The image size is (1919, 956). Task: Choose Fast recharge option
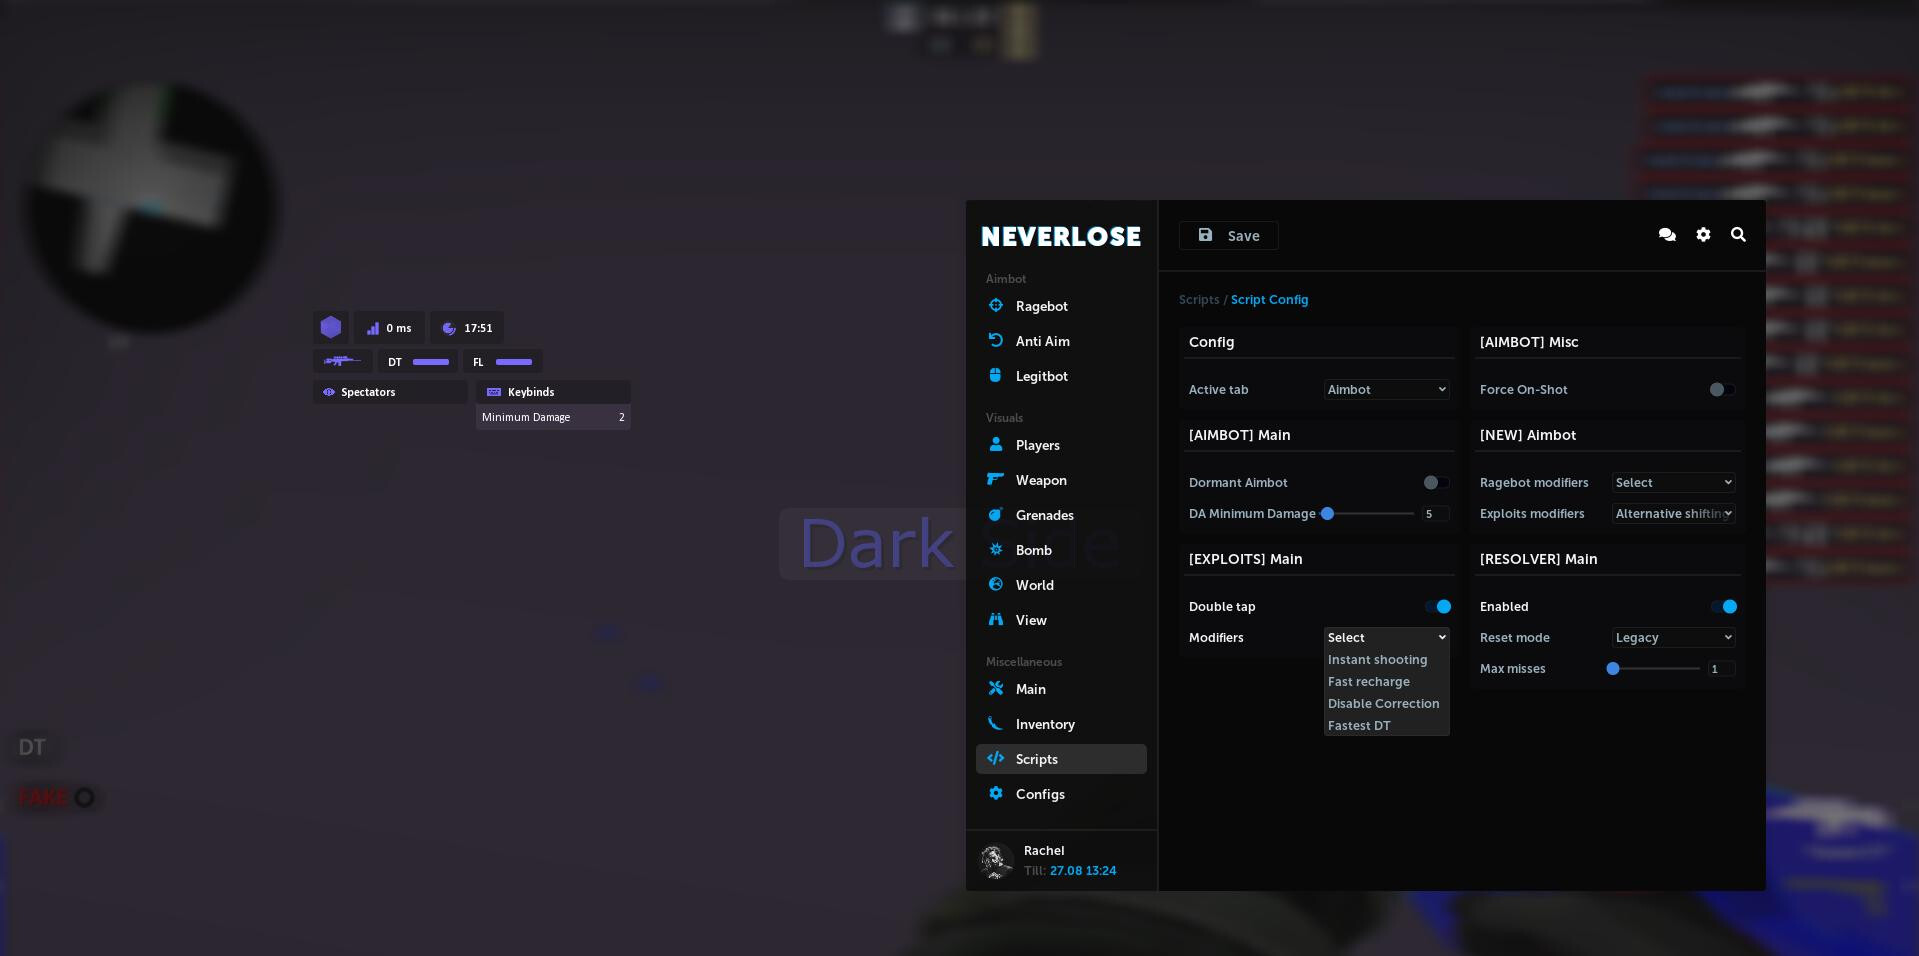point(1386,681)
